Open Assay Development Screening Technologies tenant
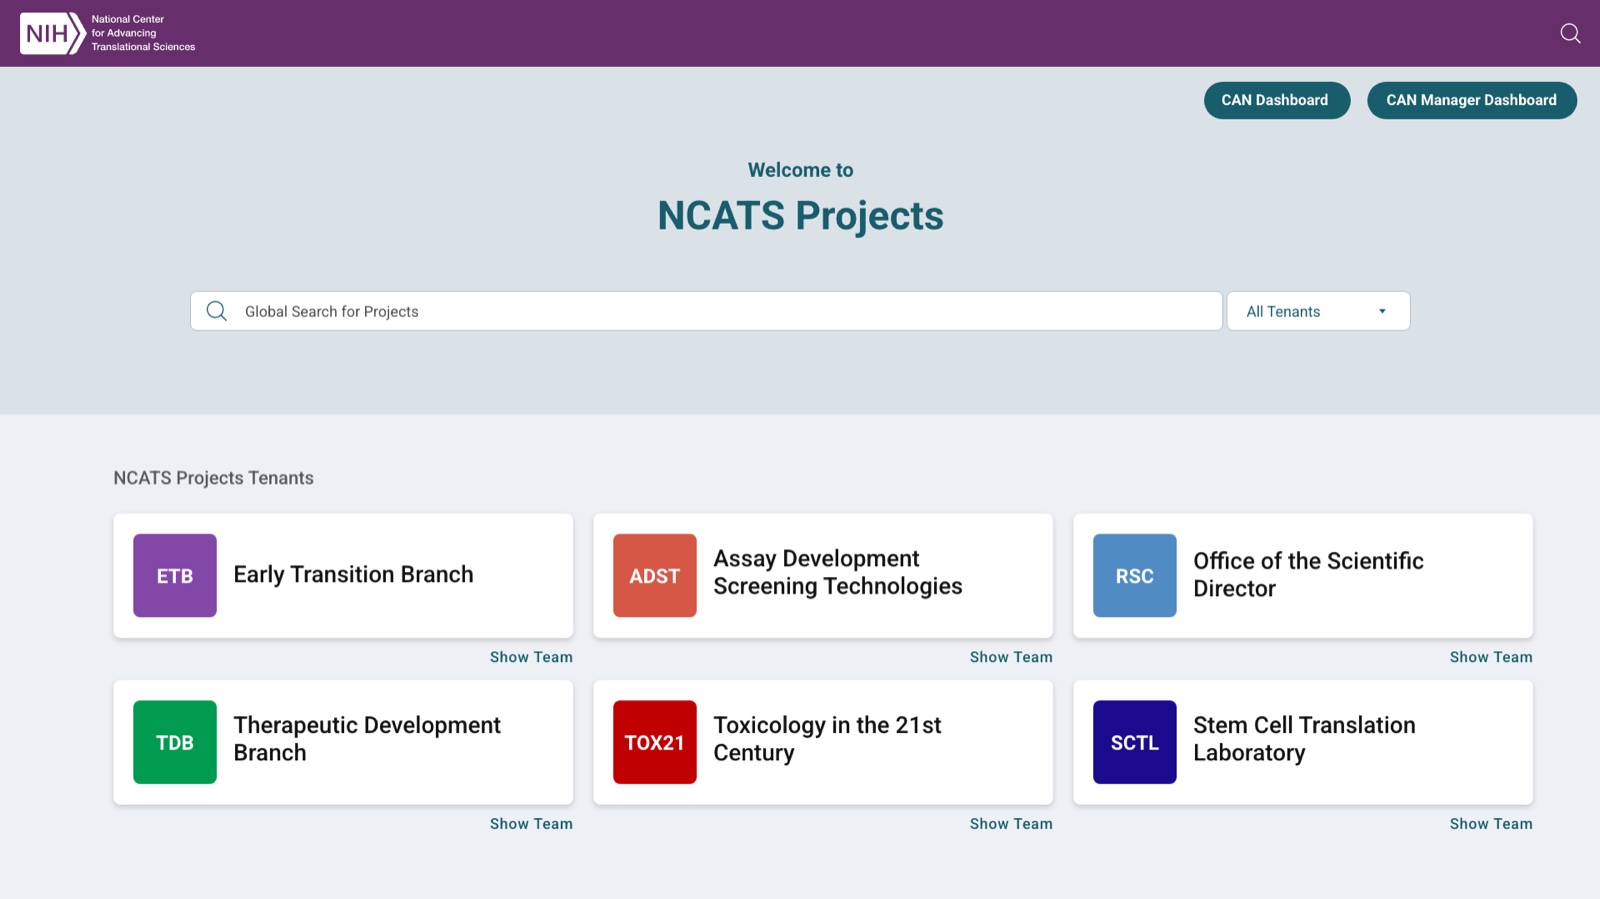1600x899 pixels. [823, 576]
